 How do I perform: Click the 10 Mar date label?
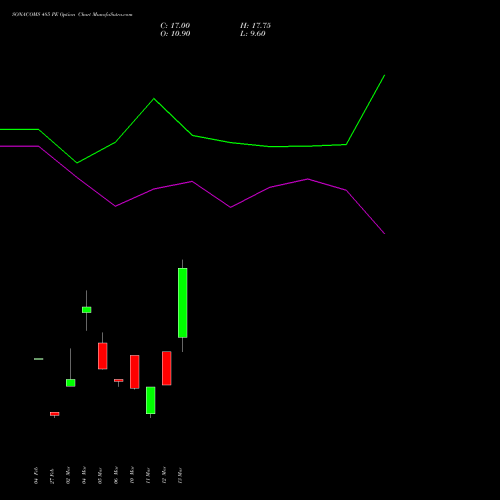pyautogui.click(x=132, y=475)
